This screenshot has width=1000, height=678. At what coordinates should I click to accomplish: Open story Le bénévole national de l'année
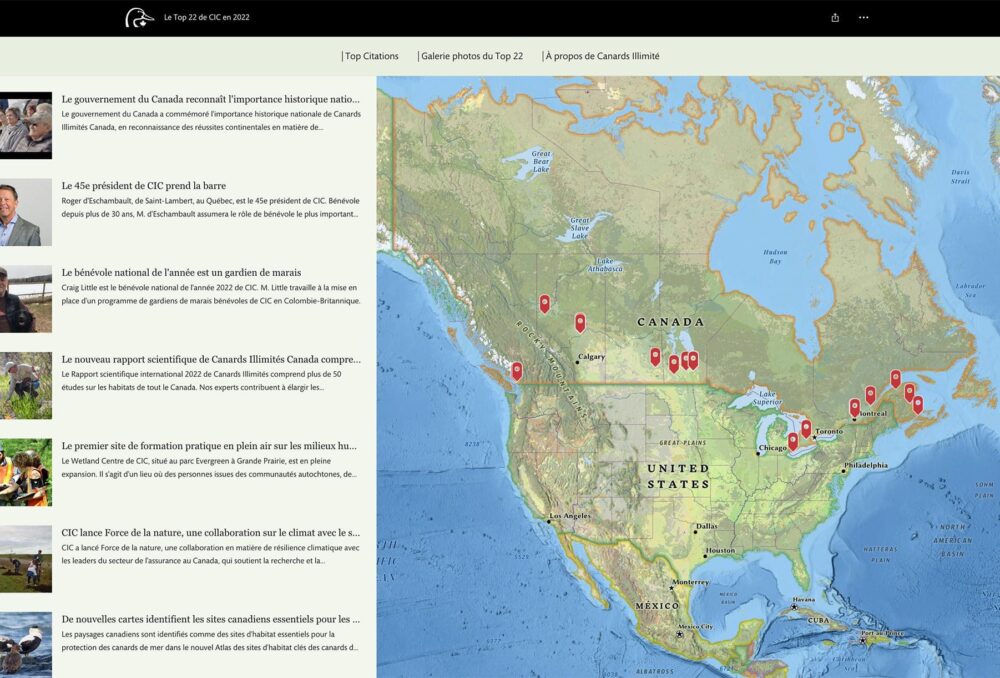click(x=181, y=272)
